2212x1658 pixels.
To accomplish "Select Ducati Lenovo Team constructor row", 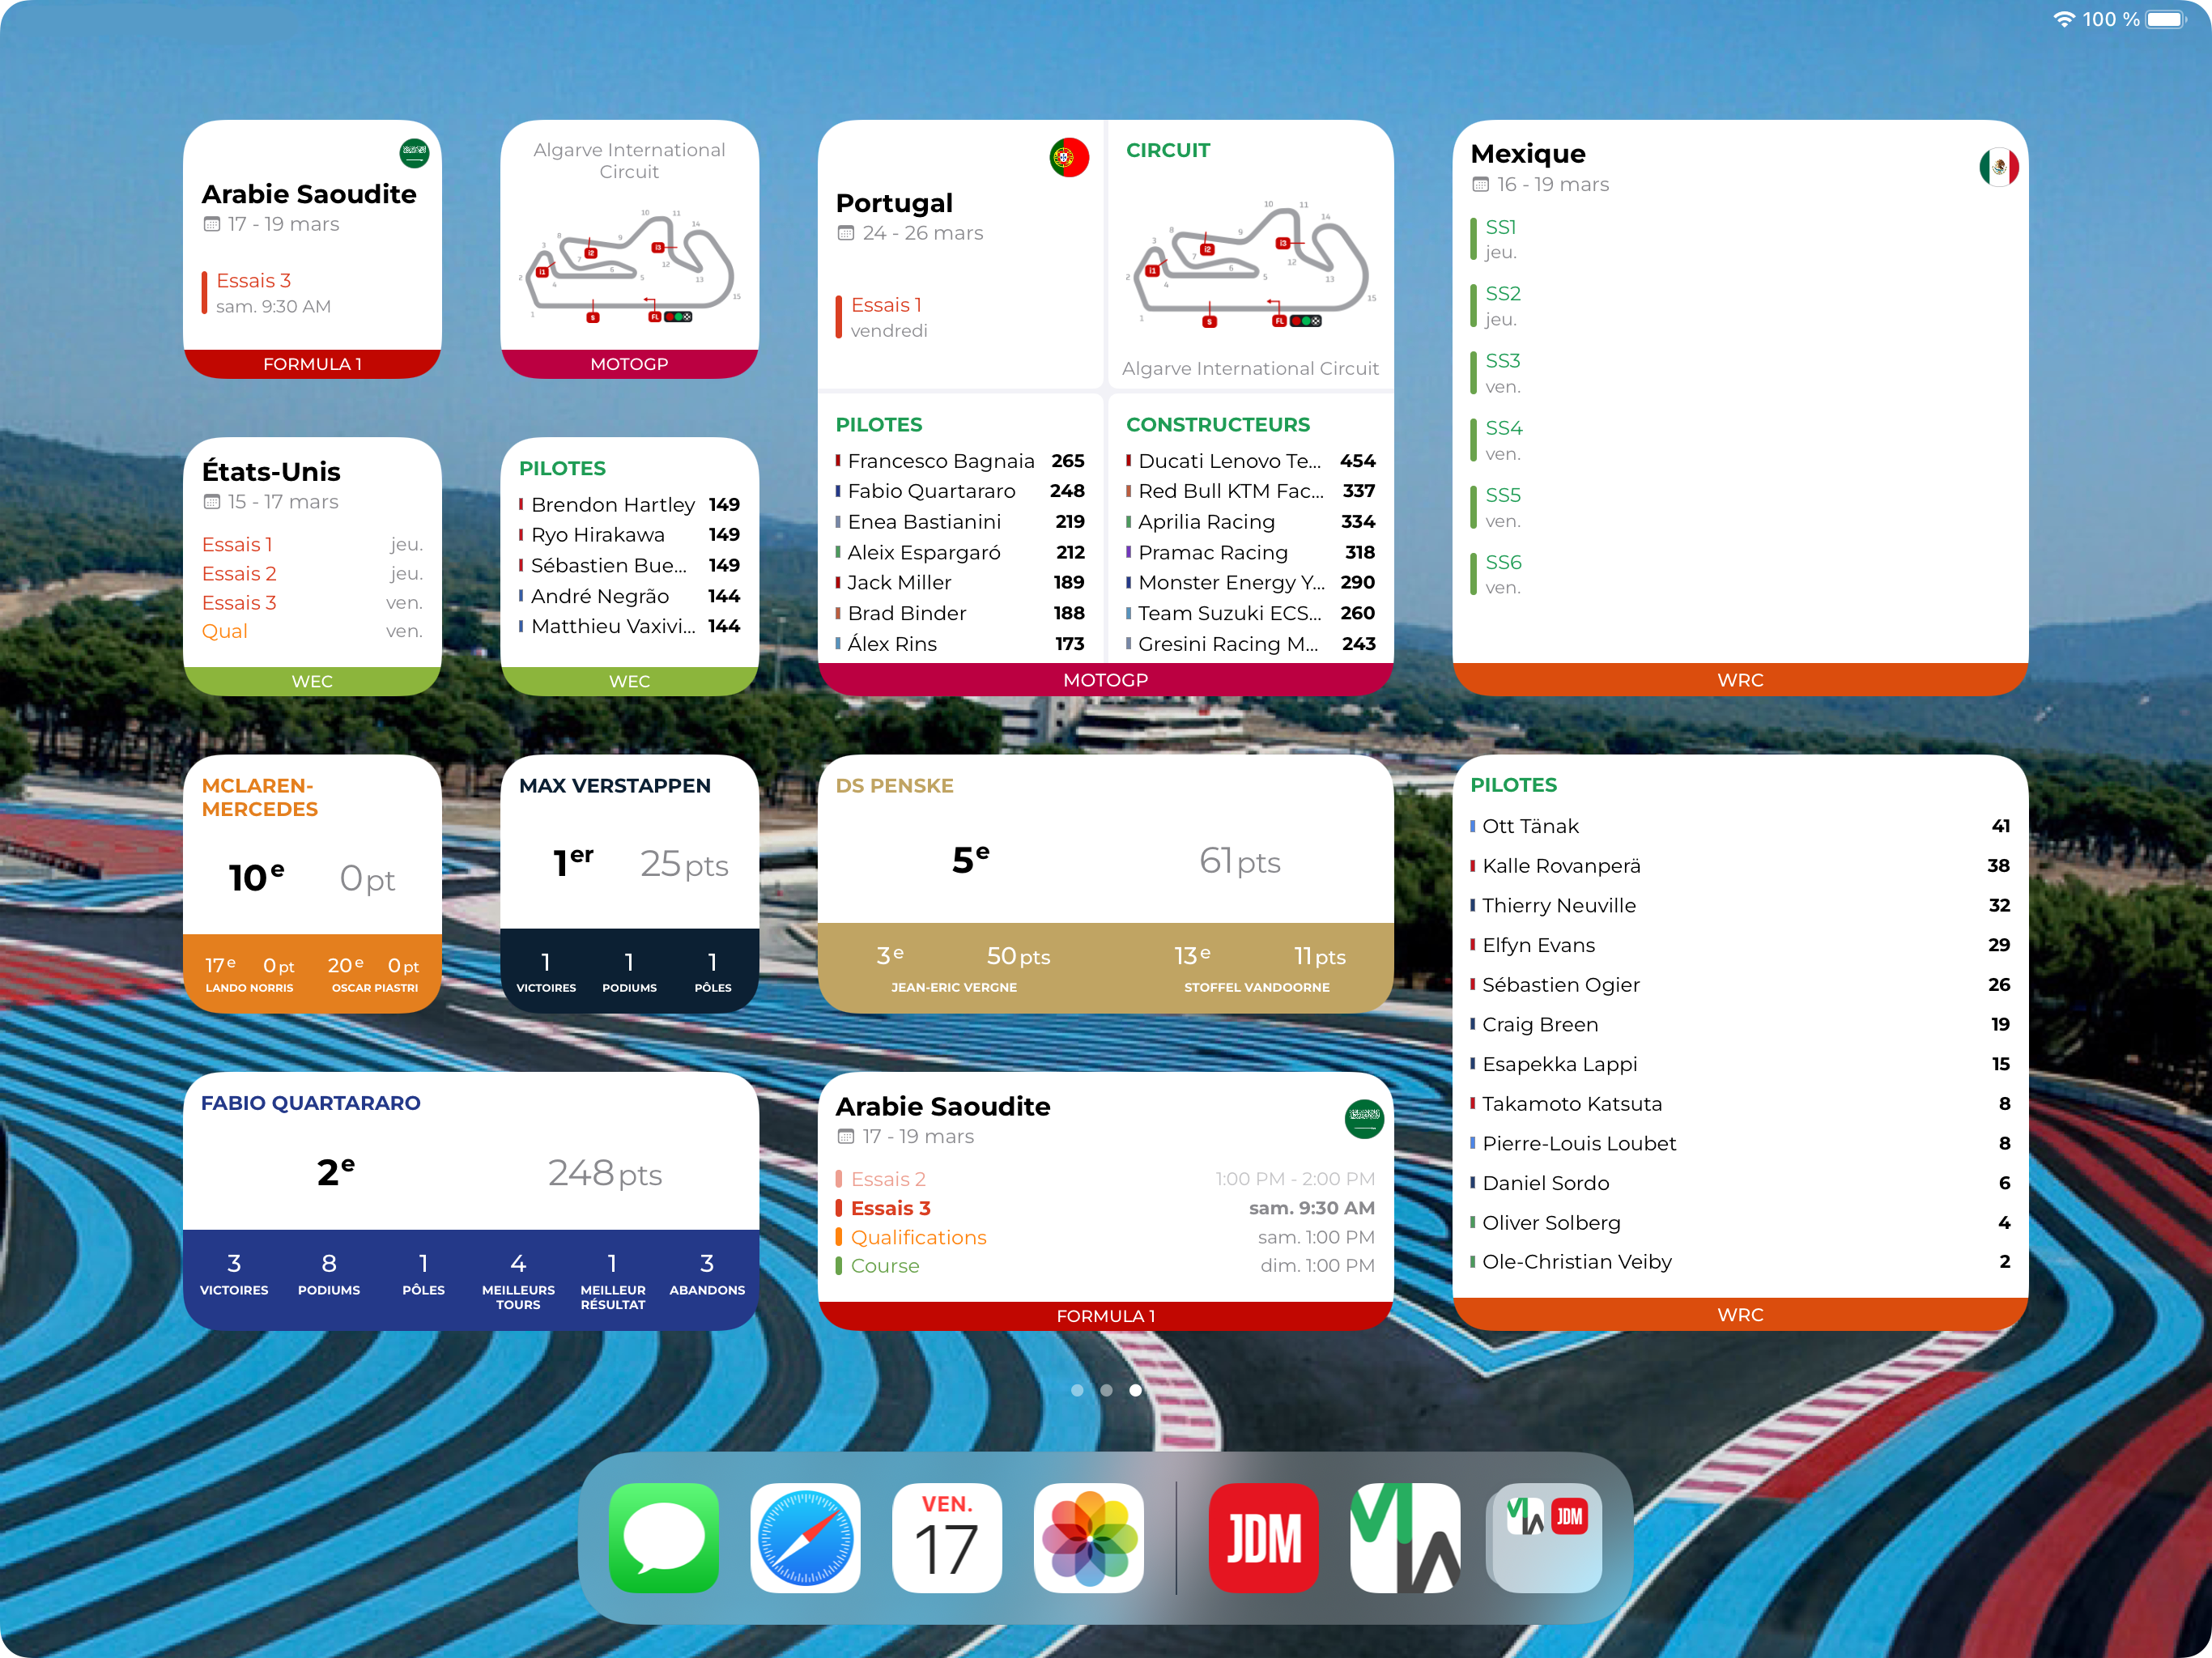I will (x=1250, y=461).
